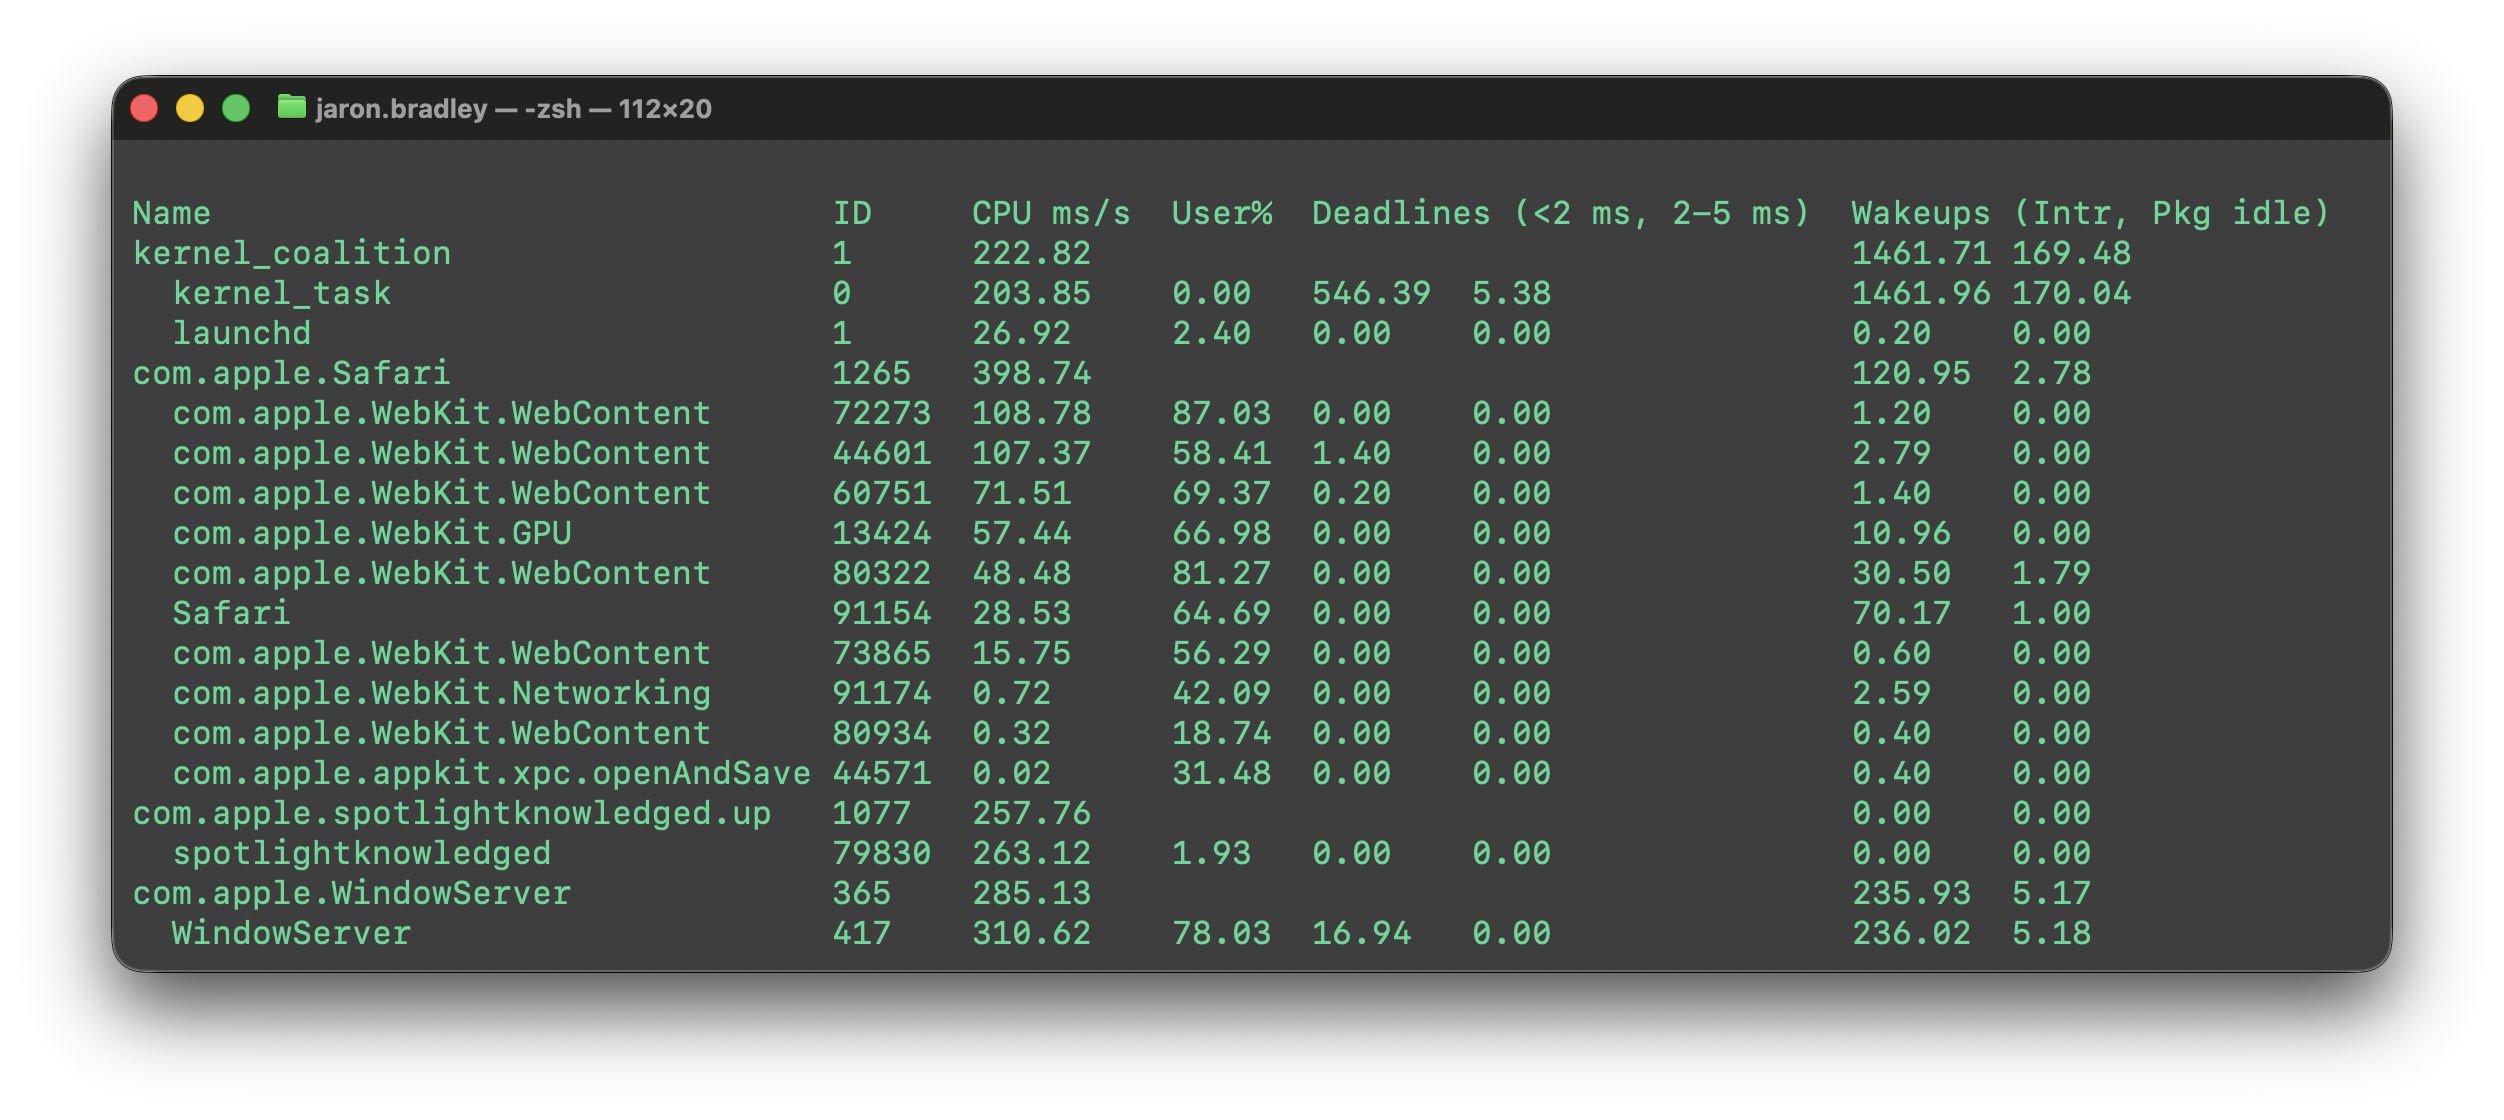
Task: Click the 'Name' column header
Action: pos(172,213)
